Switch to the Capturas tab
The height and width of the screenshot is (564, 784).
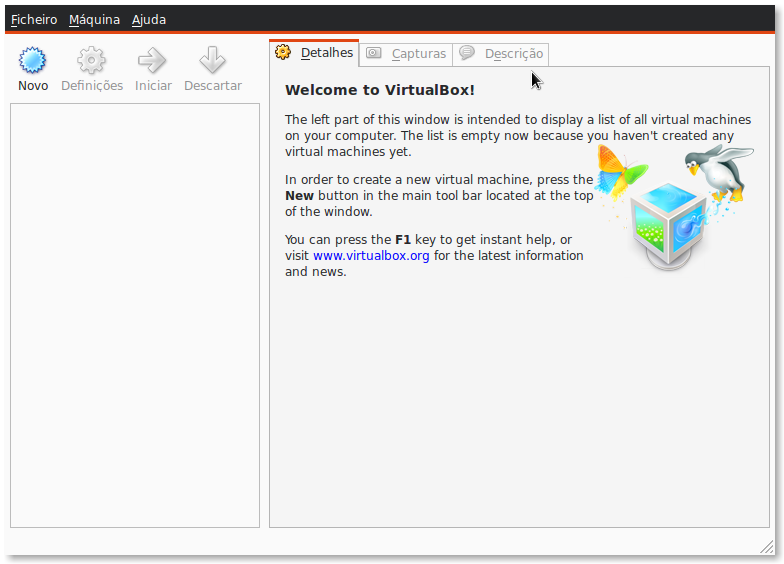[x=406, y=54]
